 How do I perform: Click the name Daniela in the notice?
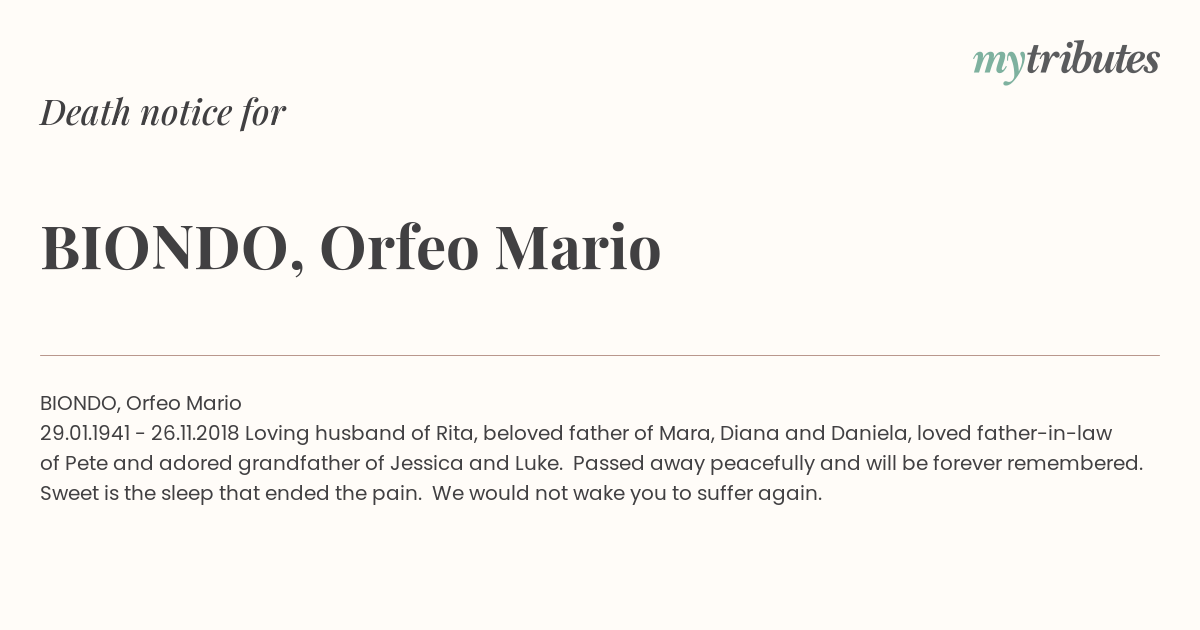pyautogui.click(x=868, y=433)
